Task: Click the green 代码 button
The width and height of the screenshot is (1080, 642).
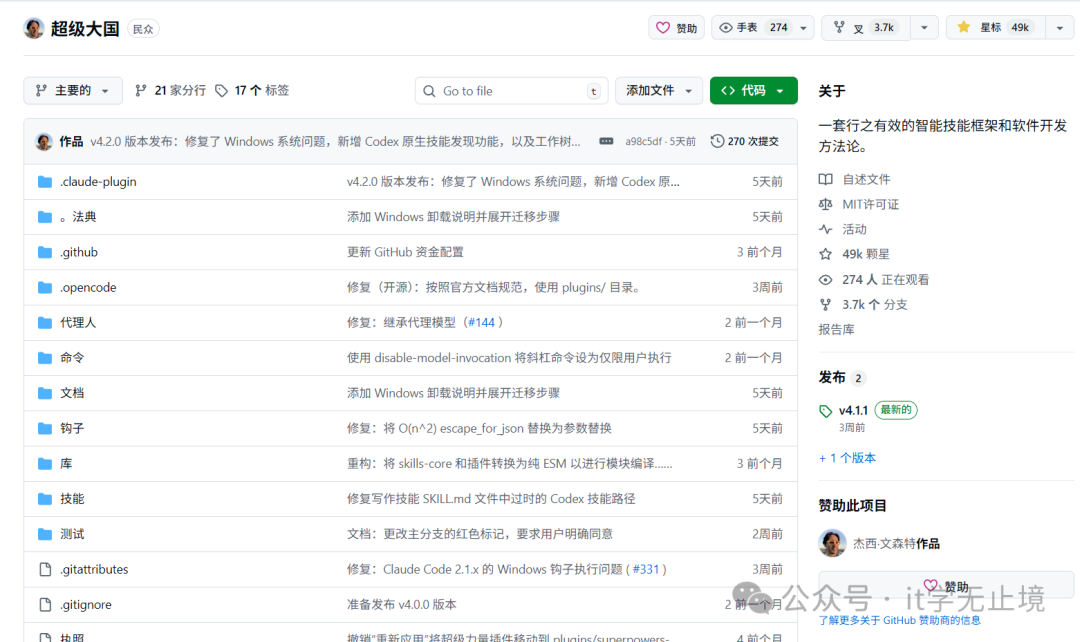Action: click(x=753, y=90)
